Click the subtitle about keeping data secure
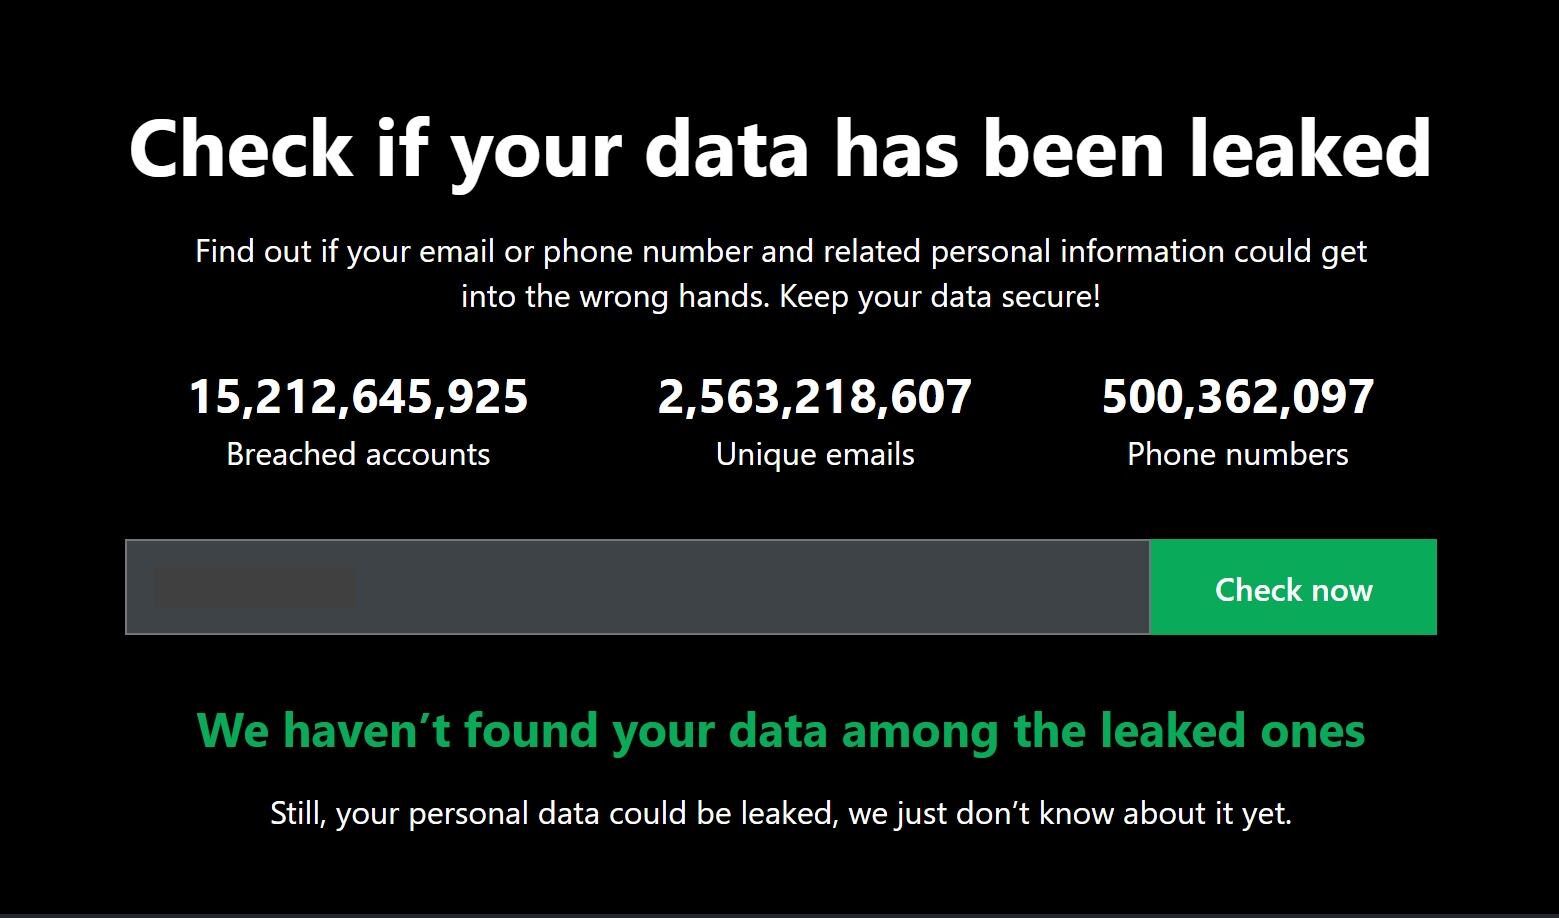This screenshot has width=1559, height=918. click(781, 273)
